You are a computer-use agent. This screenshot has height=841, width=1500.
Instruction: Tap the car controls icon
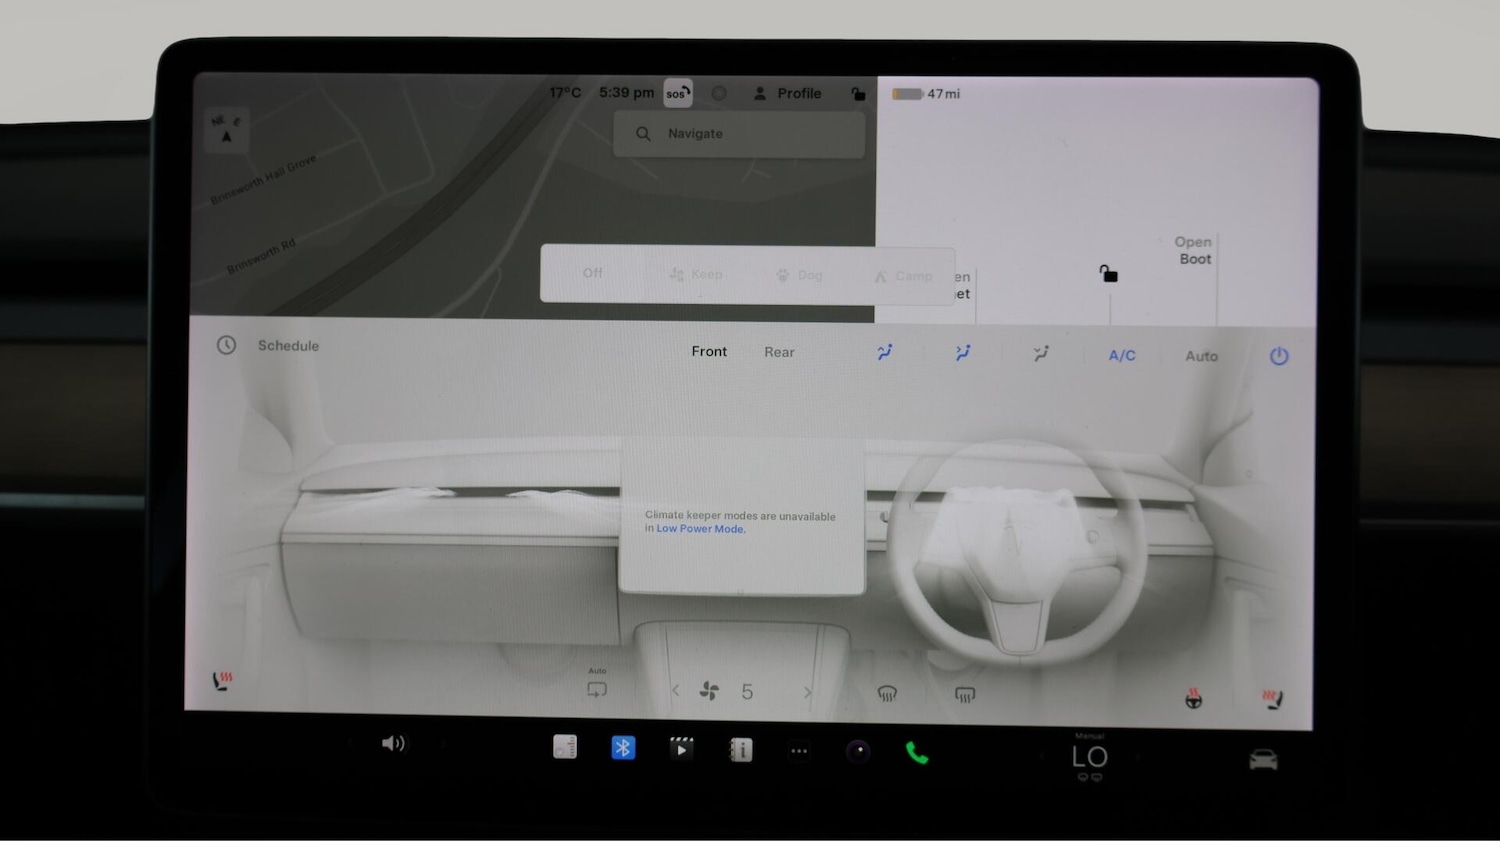[x=1263, y=760]
